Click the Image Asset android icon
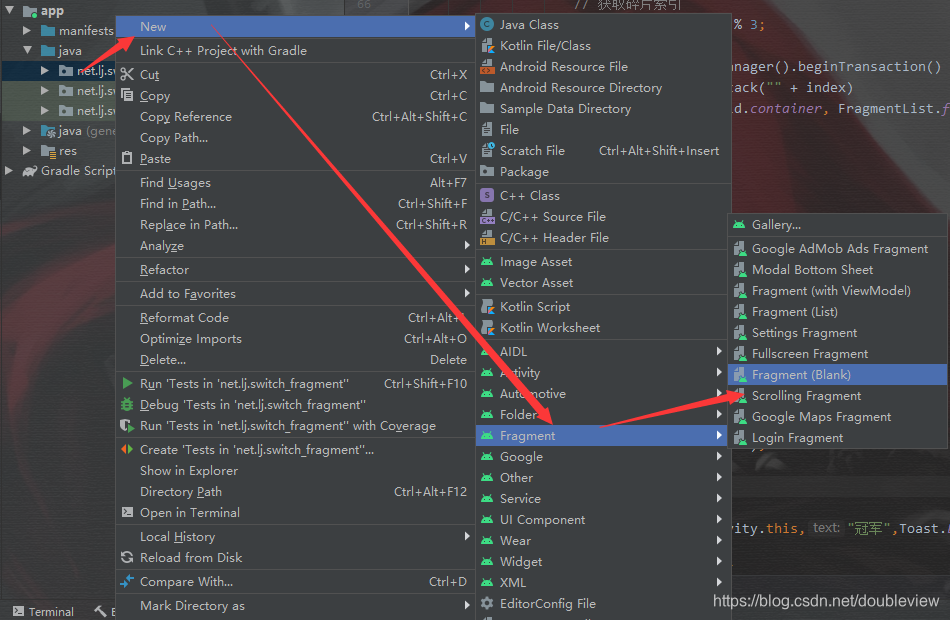 [487, 262]
